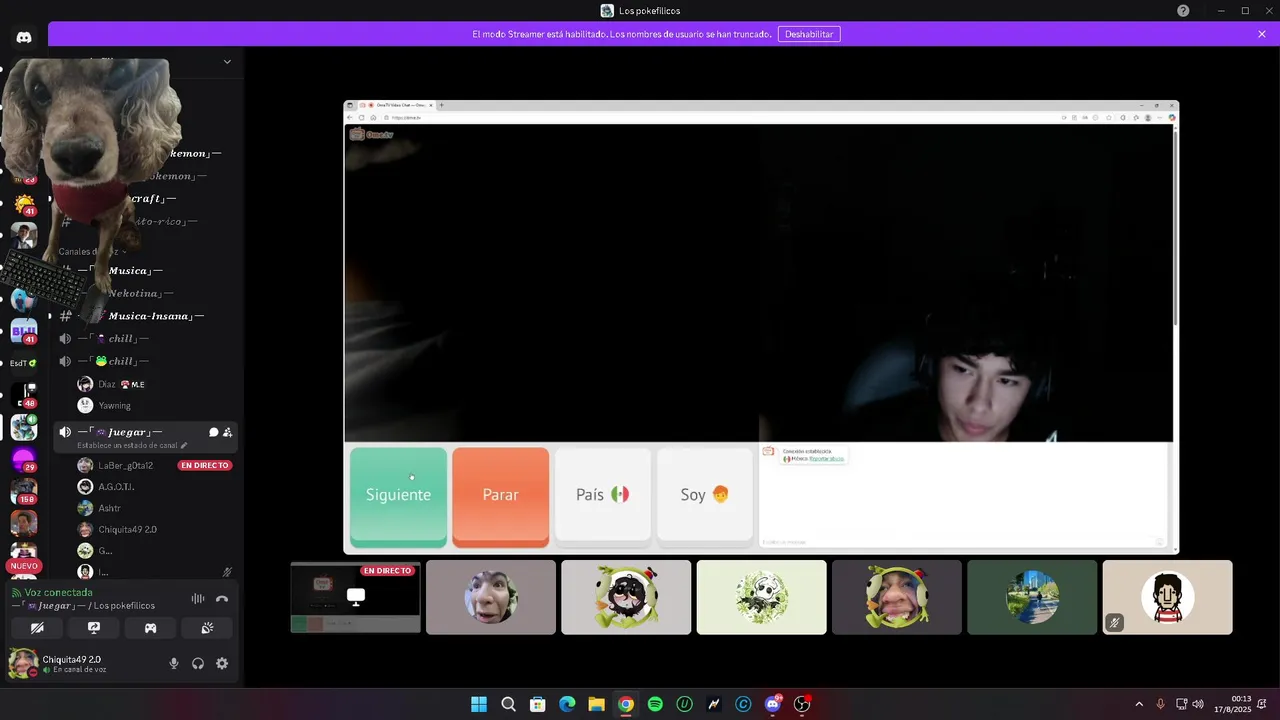Open the Soy gender selector
The image size is (1280, 720).
click(705, 495)
